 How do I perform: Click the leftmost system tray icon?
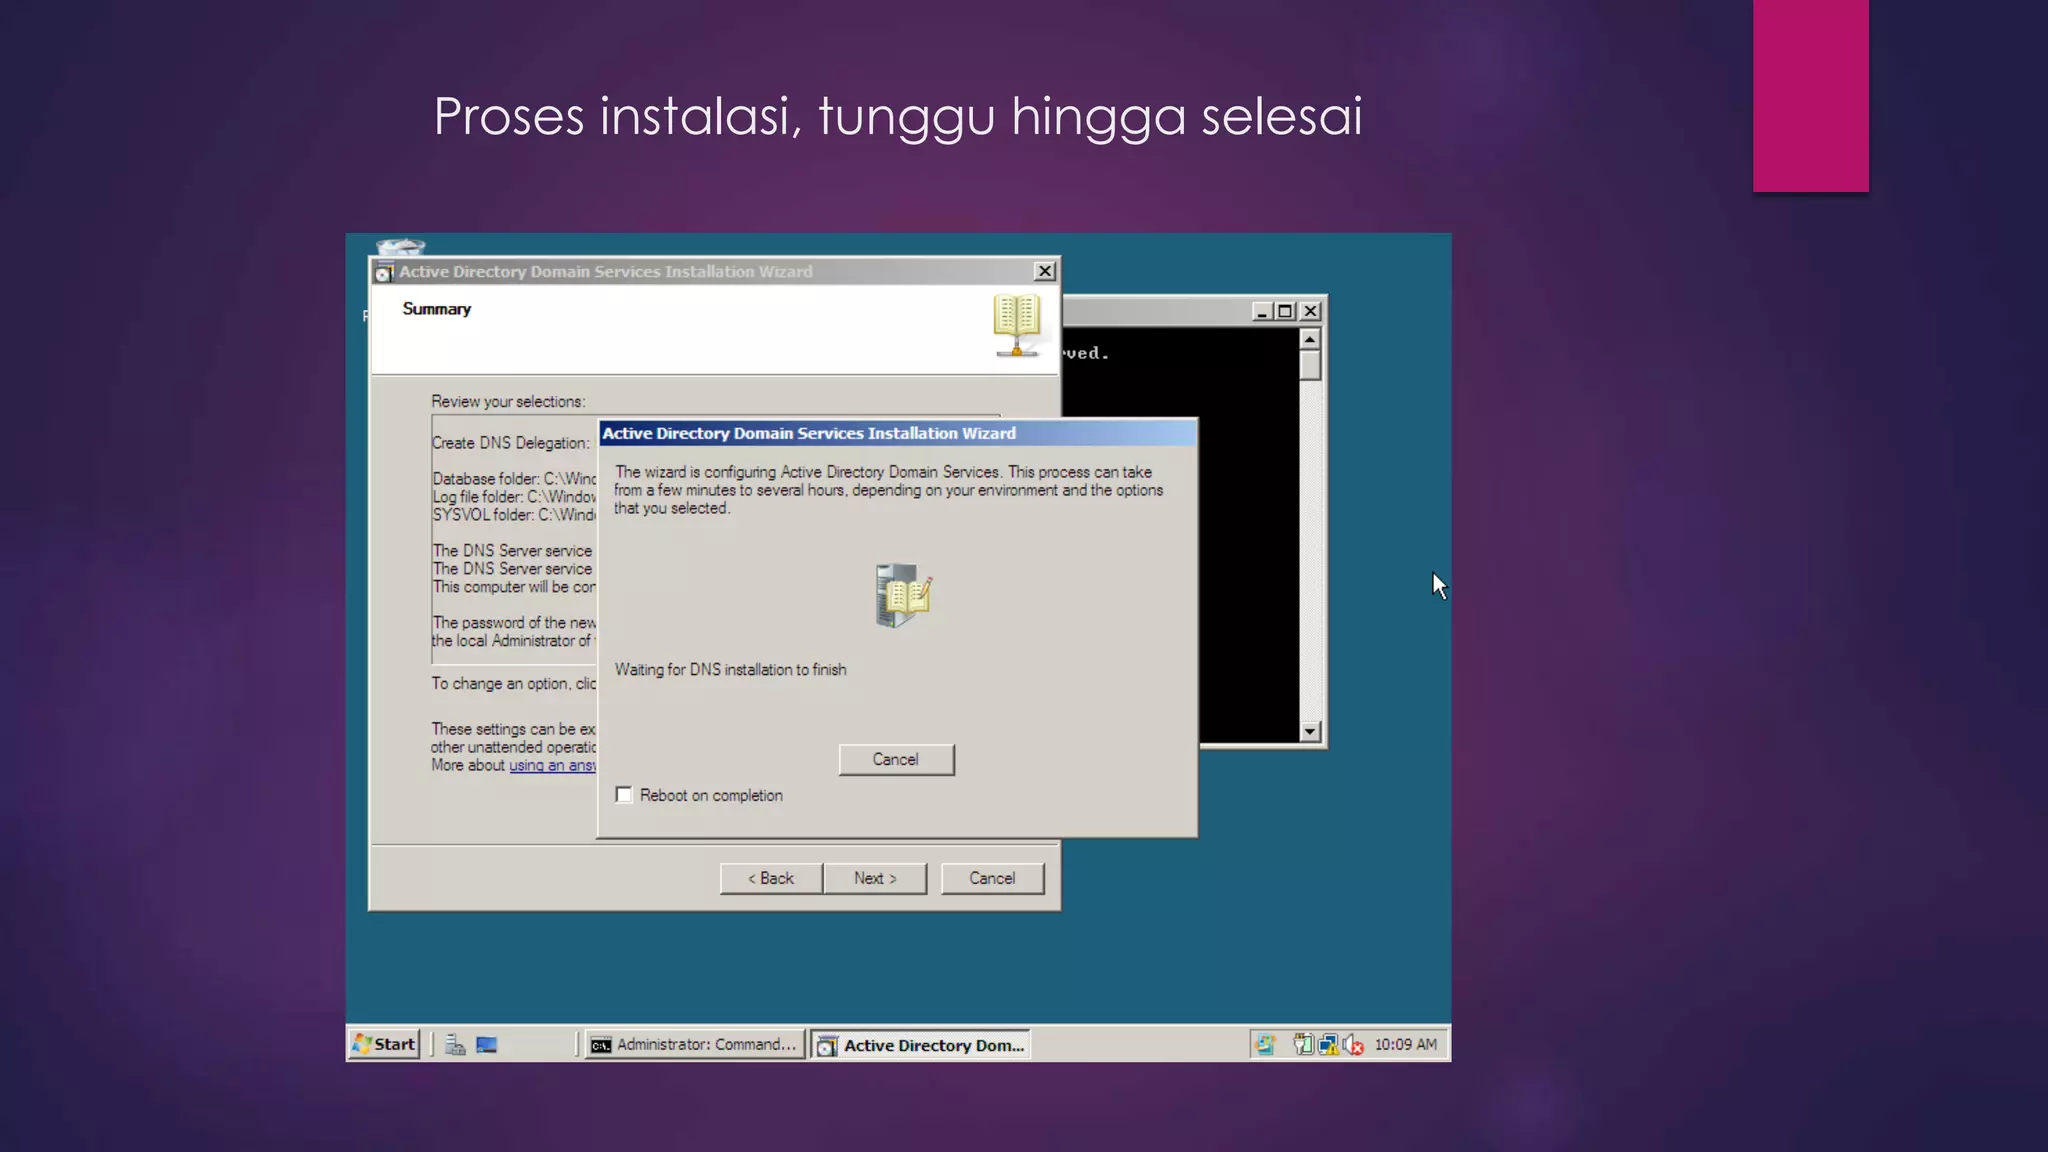pyautogui.click(x=1265, y=1044)
